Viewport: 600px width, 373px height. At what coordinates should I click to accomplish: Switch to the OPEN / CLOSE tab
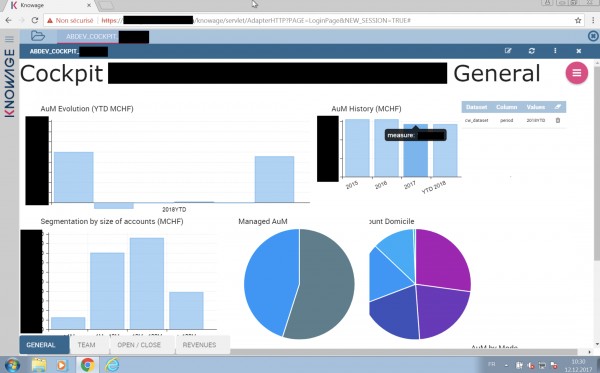click(139, 345)
